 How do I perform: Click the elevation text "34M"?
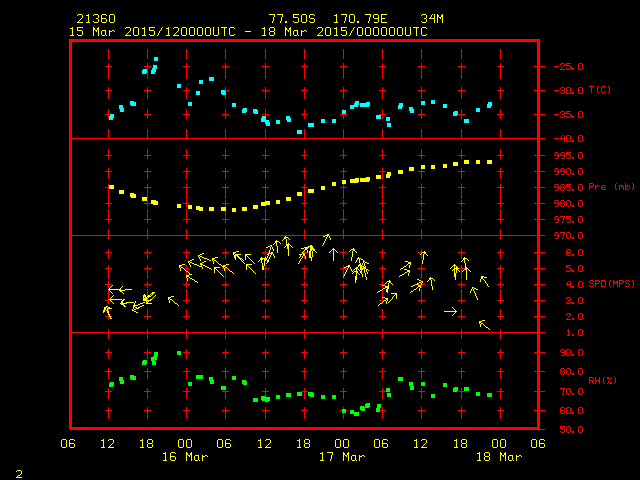(x=432, y=19)
